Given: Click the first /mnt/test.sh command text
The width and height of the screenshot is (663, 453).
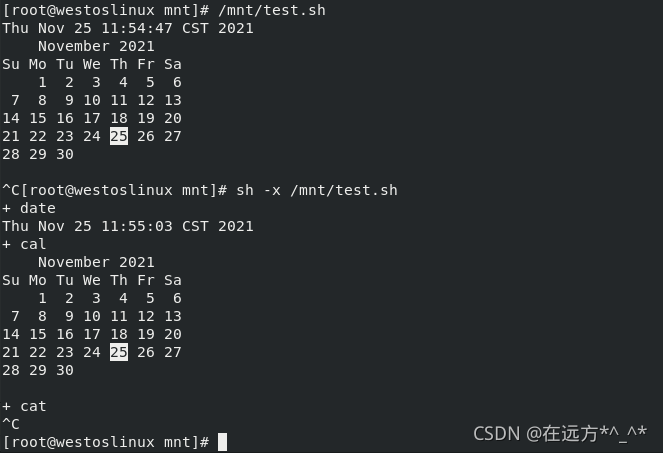Looking at the screenshot, I should [x=272, y=10].
